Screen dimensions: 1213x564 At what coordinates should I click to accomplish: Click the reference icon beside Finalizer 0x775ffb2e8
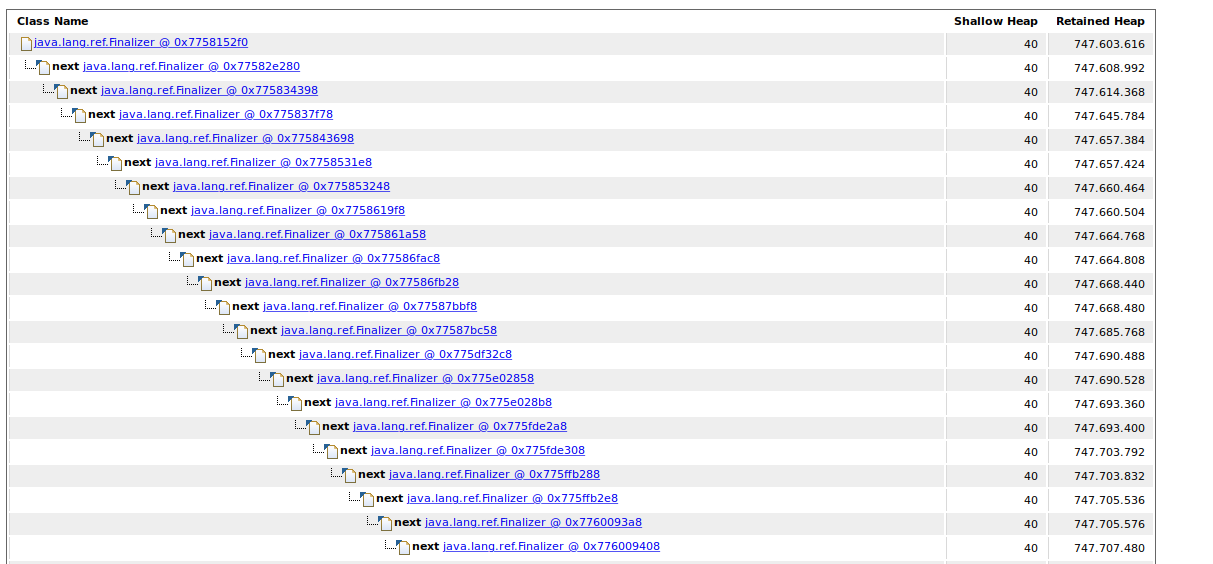367,499
